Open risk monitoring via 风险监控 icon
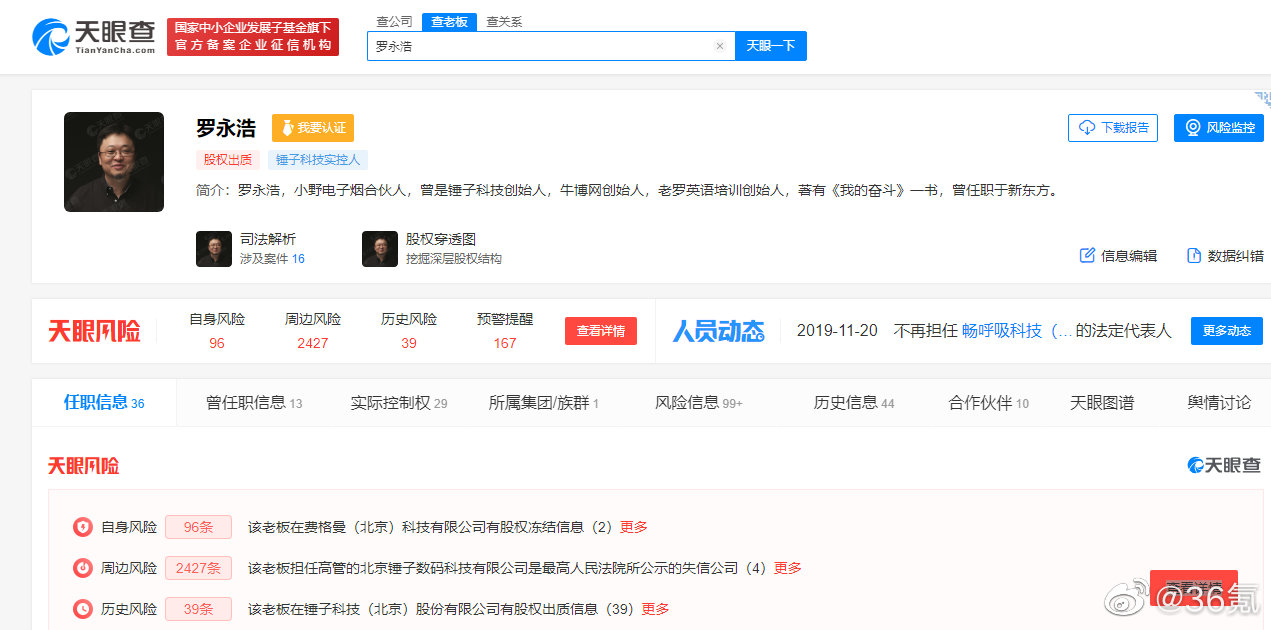The image size is (1271, 630). (x=1191, y=128)
